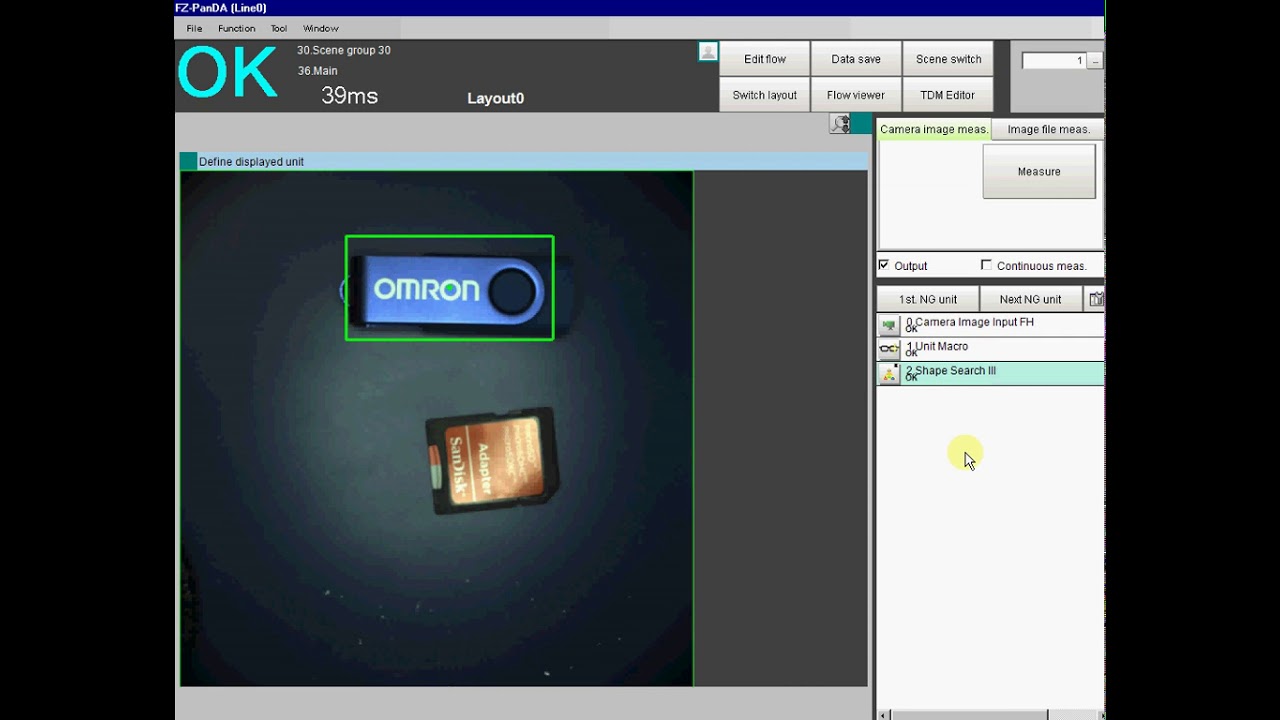Screen dimensions: 1280x720
Task: Click the Measure button
Action: click(1039, 171)
